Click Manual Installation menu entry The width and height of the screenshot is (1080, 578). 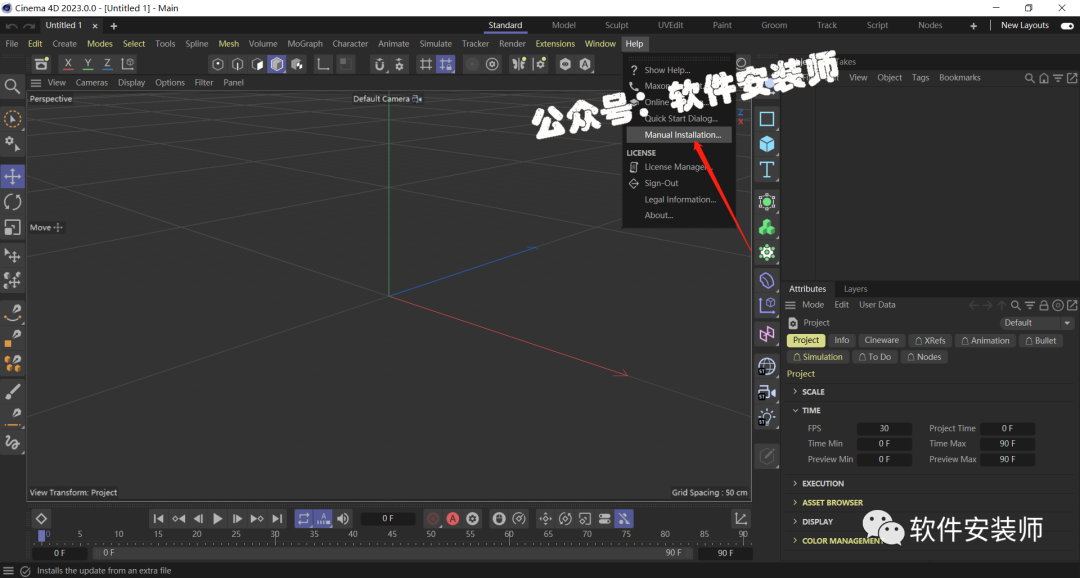679,135
